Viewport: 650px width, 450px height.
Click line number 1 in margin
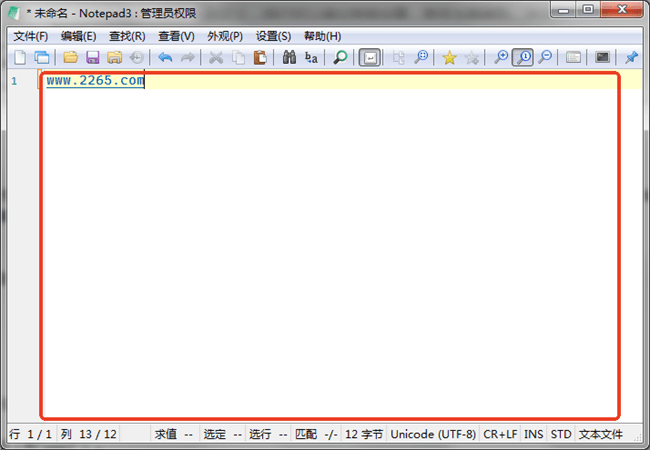pyautogui.click(x=15, y=81)
